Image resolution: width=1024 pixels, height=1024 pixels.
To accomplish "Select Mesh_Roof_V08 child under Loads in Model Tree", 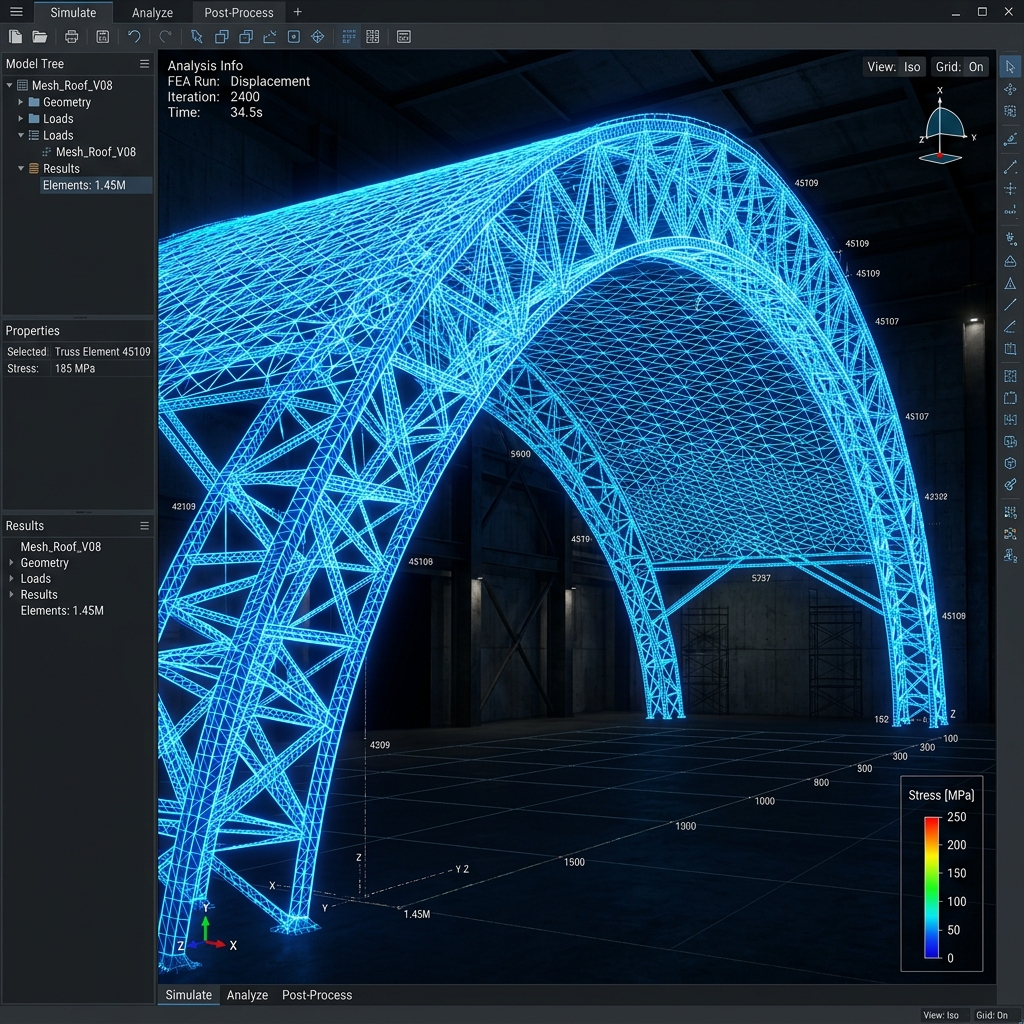I will (95, 152).
